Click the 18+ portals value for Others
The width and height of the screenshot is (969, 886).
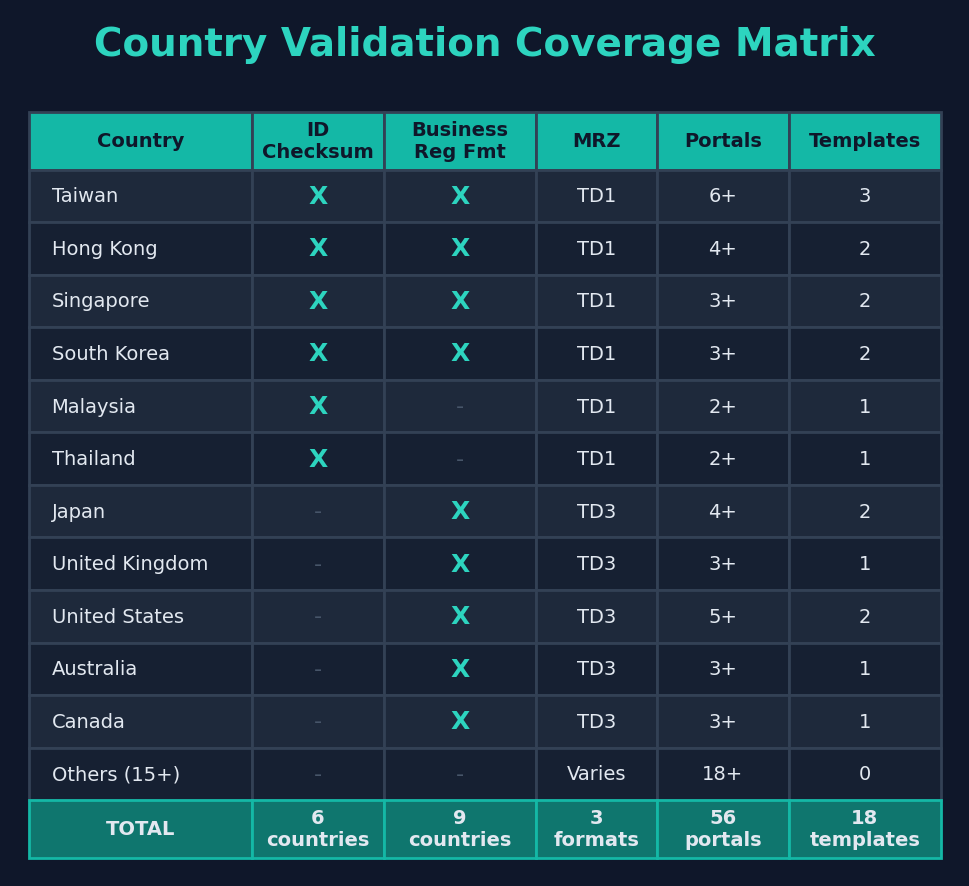click(x=723, y=773)
